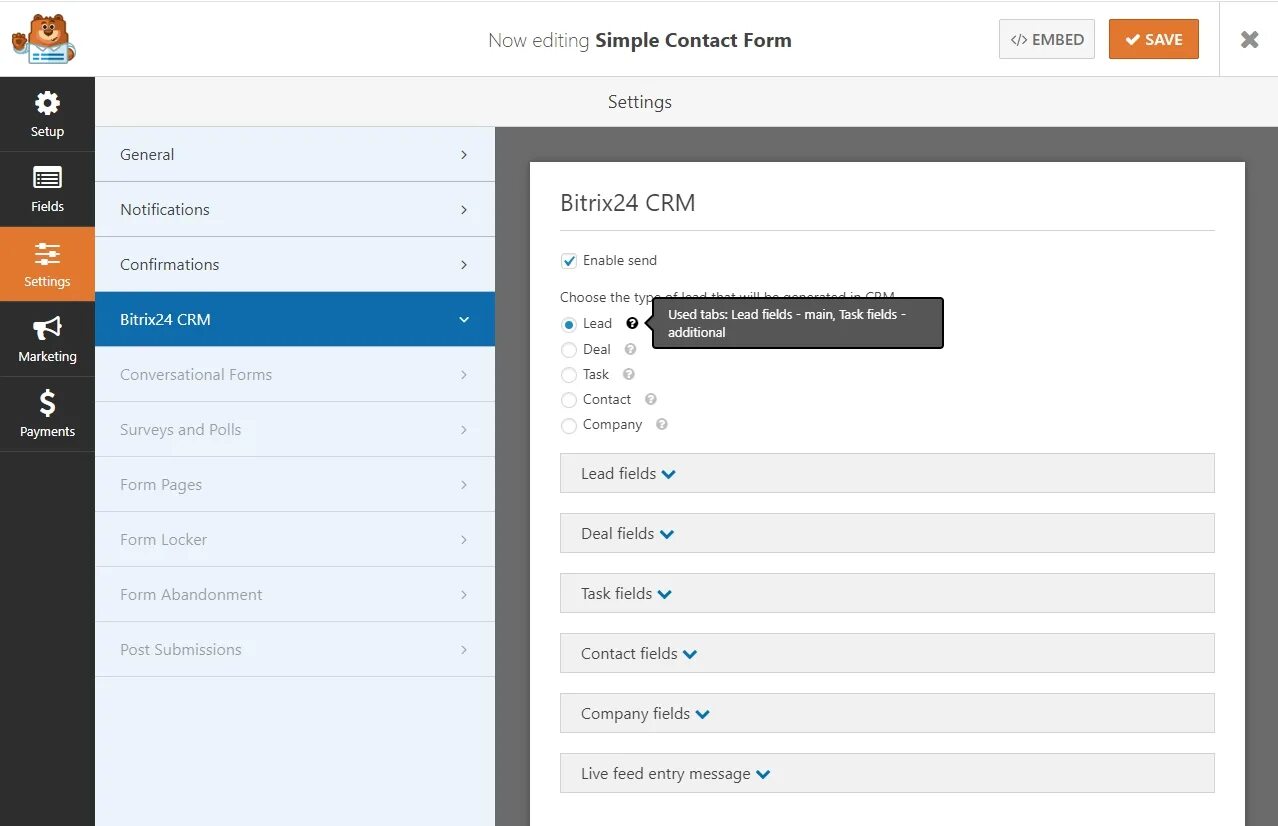Viewport: 1278px width, 826px height.
Task: Open the Marketing megaphone icon
Action: 47,329
